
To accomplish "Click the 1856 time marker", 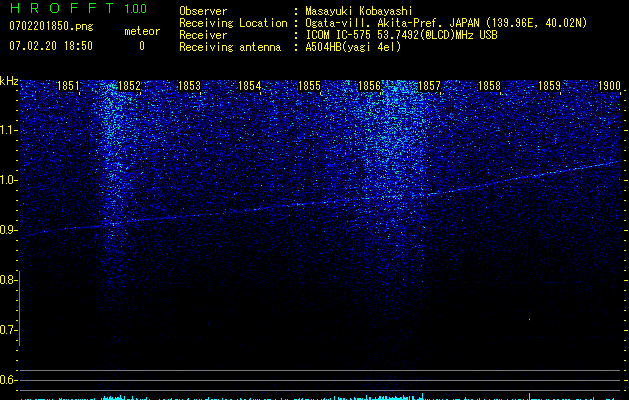I will (369, 86).
